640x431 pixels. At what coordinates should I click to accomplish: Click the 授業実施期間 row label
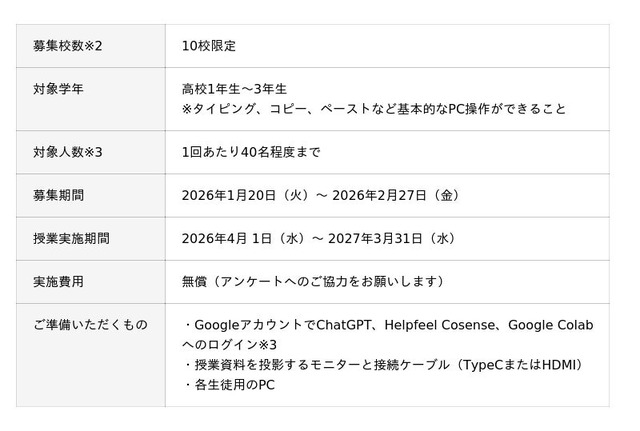[x=71, y=238]
